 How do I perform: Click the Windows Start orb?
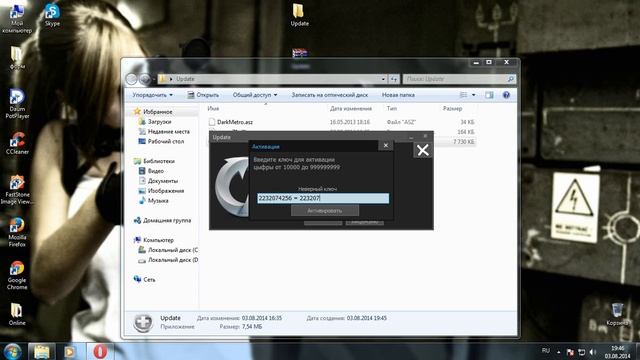pos(12,351)
